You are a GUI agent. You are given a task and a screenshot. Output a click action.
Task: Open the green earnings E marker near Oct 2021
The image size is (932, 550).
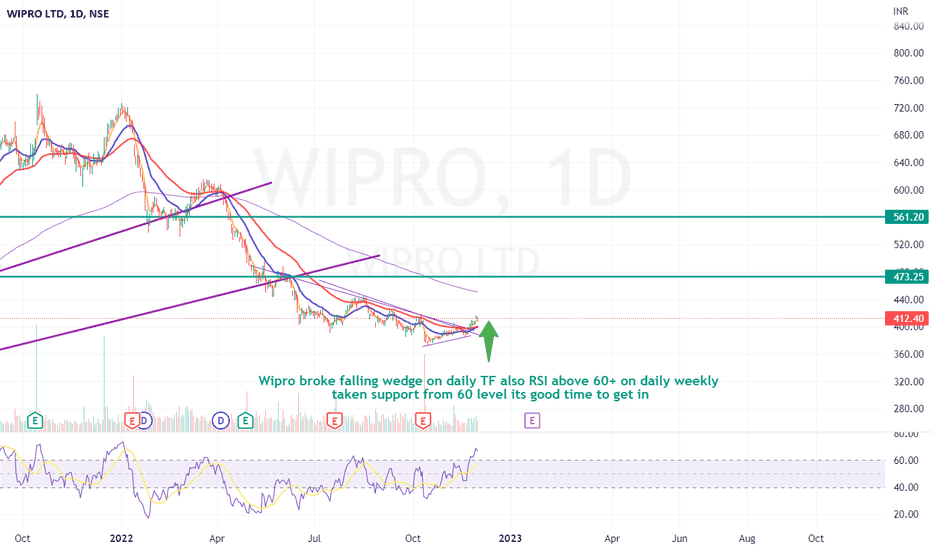(35, 421)
